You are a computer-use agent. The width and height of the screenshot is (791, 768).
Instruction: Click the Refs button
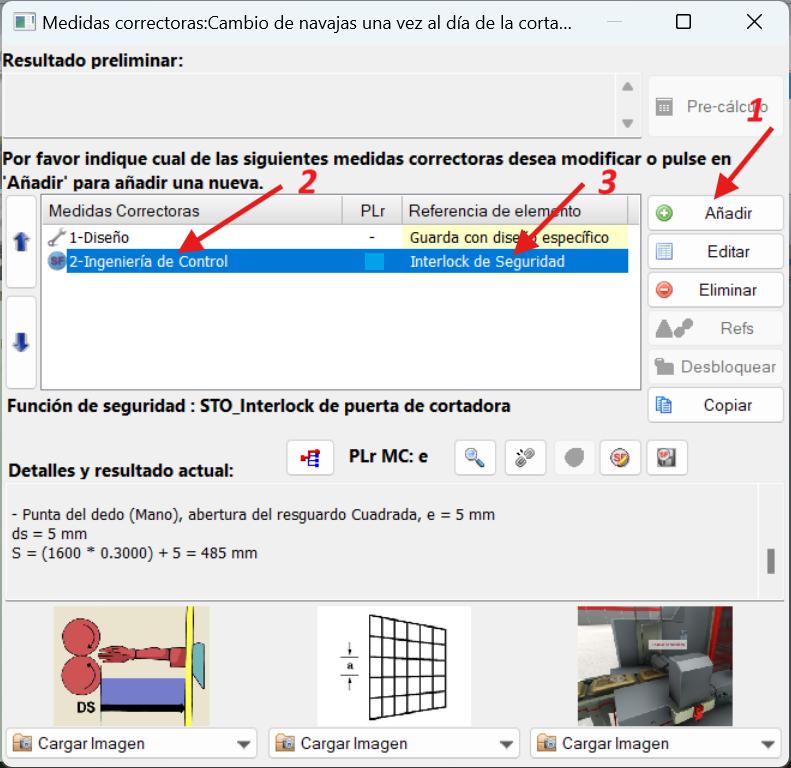pyautogui.click(x=715, y=328)
